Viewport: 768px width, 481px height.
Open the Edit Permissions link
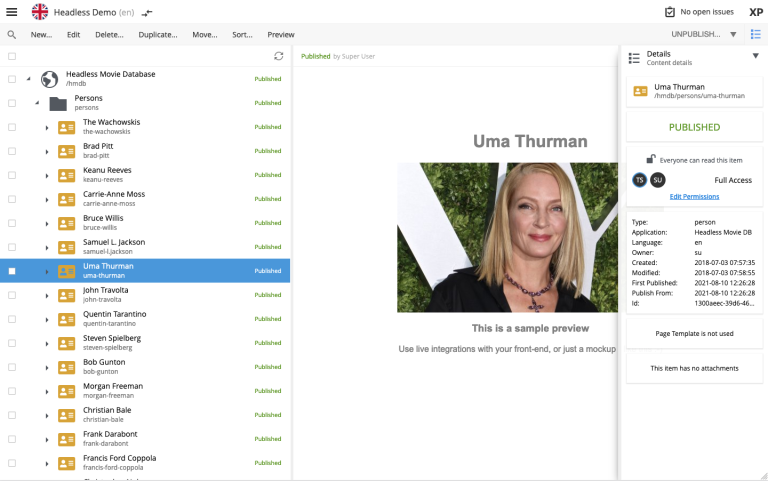[x=694, y=196]
